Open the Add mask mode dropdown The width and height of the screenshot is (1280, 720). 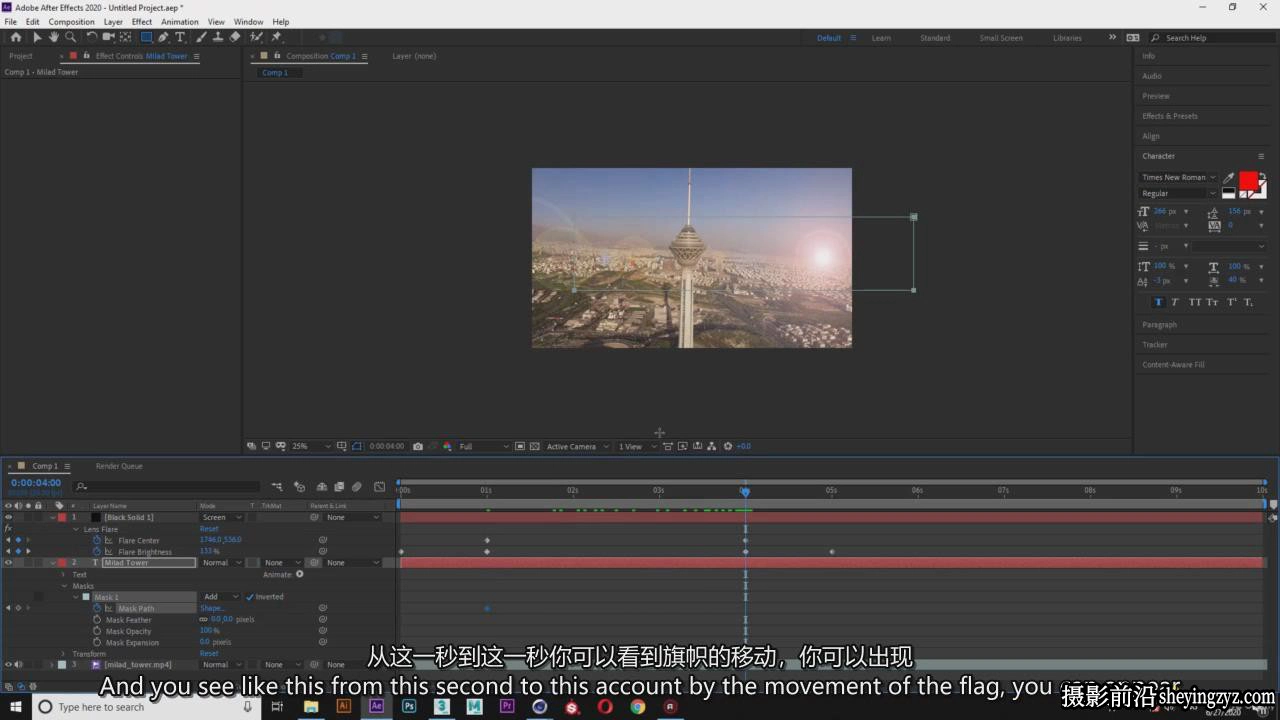[x=222, y=597]
